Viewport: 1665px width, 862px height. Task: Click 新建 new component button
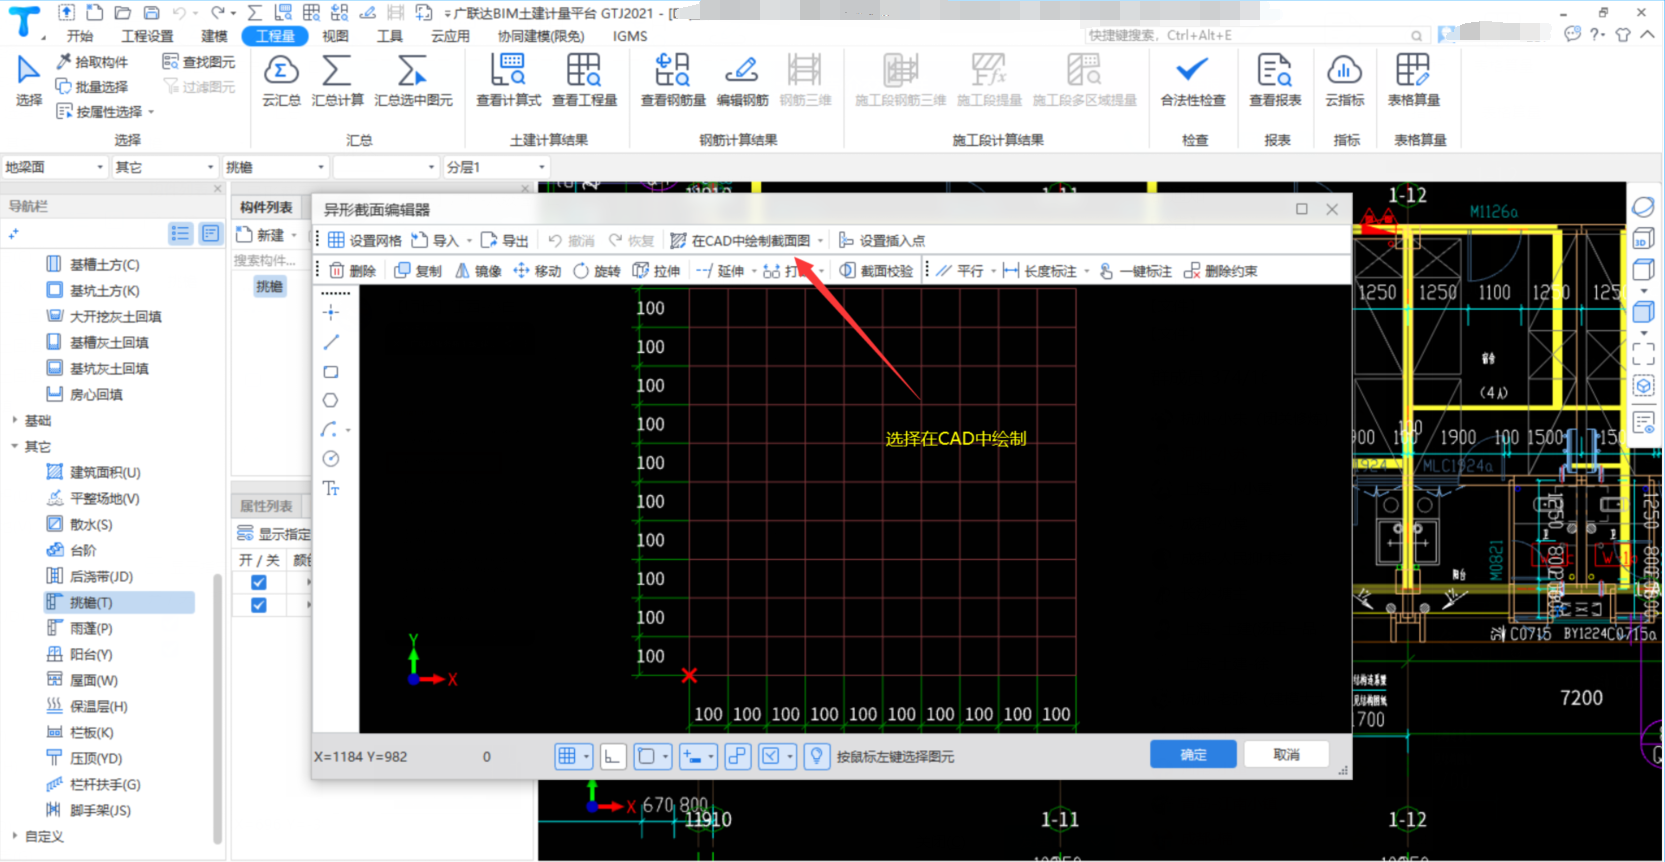pyautogui.click(x=261, y=235)
